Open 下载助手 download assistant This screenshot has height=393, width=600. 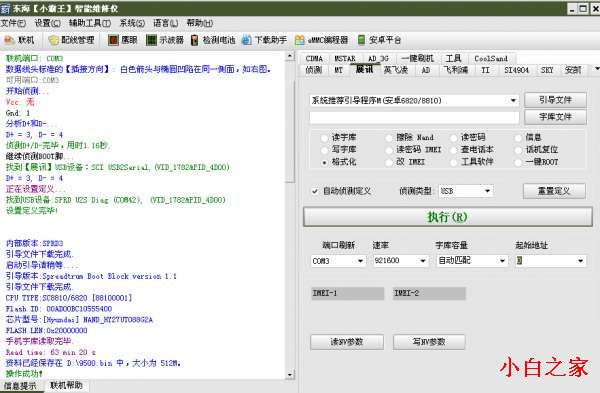click(264, 40)
